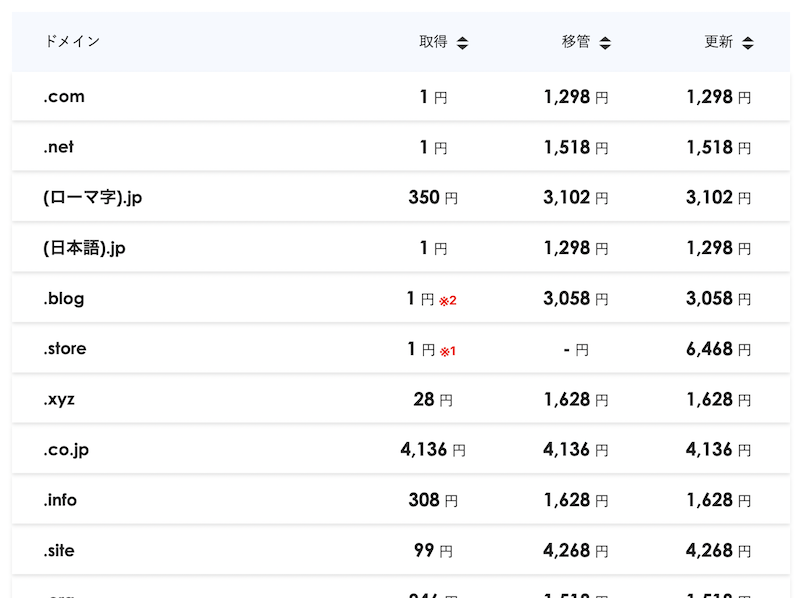Click the .xyz 28円 acquisition price
Viewport: 800px width, 598px height.
432,400
